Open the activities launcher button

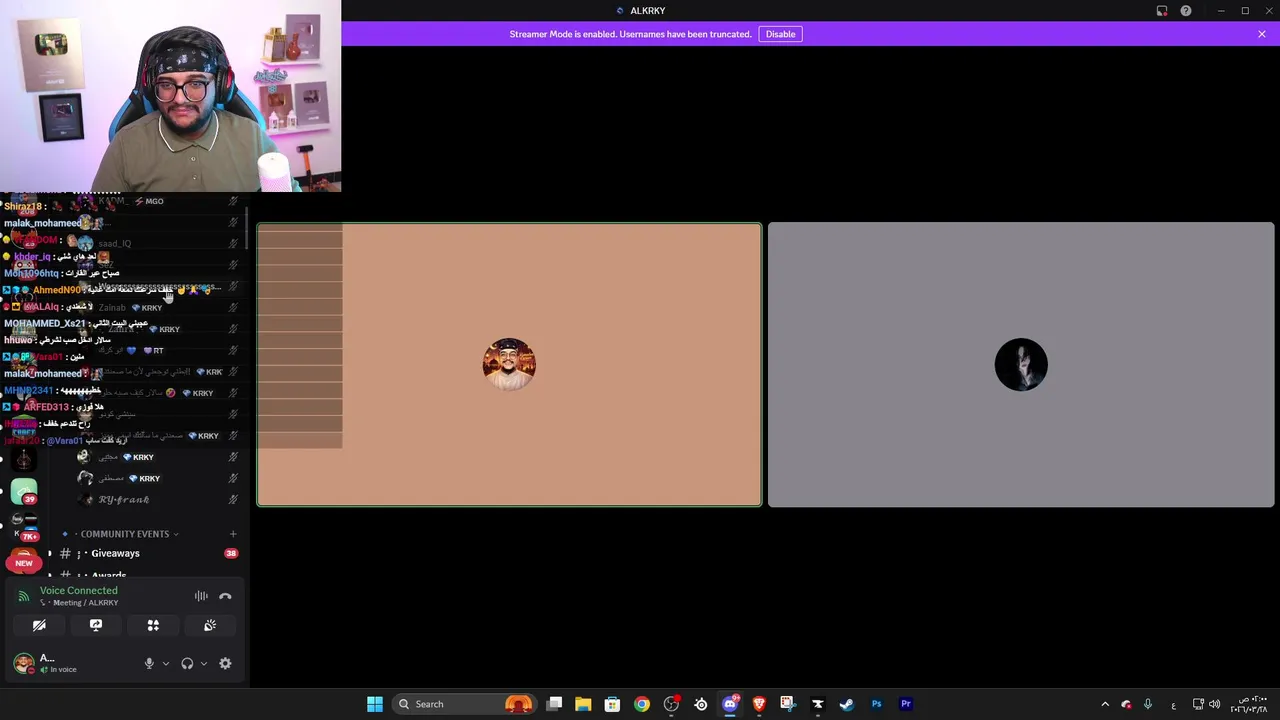(153, 625)
